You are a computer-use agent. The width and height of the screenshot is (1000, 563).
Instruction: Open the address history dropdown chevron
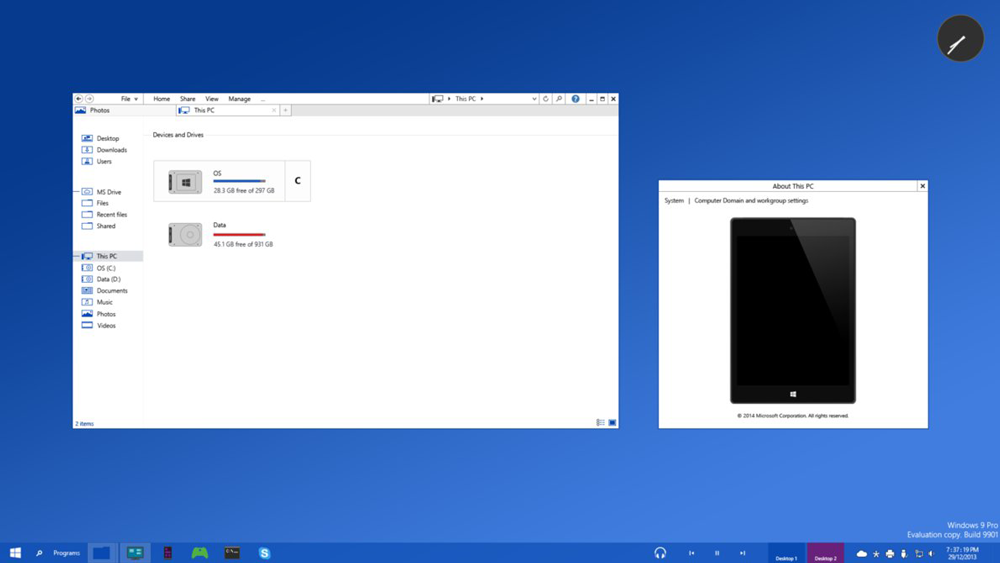pyautogui.click(x=534, y=99)
